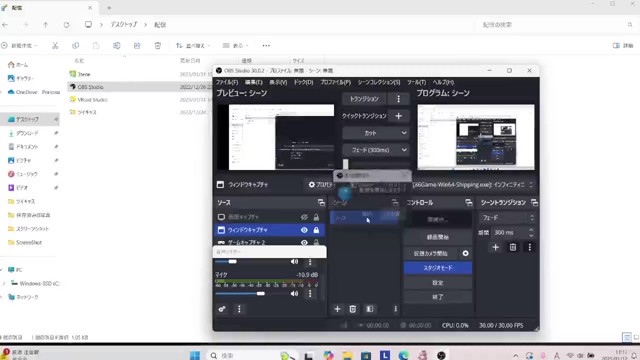The height and width of the screenshot is (360, 640).
Task: Open advanced audio properties gear icon
Action: (x=222, y=309)
